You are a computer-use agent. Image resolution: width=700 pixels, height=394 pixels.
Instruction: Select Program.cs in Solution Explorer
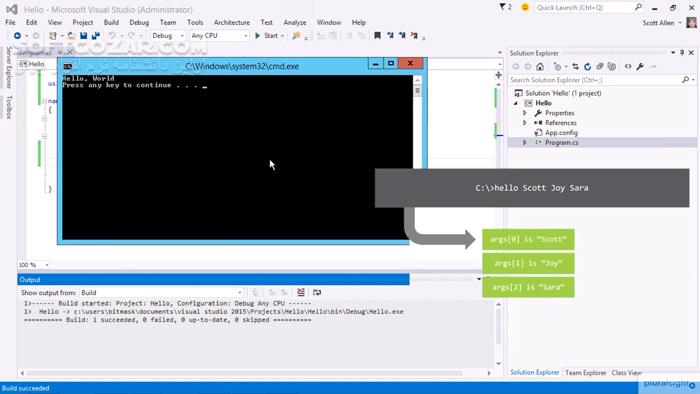click(562, 142)
